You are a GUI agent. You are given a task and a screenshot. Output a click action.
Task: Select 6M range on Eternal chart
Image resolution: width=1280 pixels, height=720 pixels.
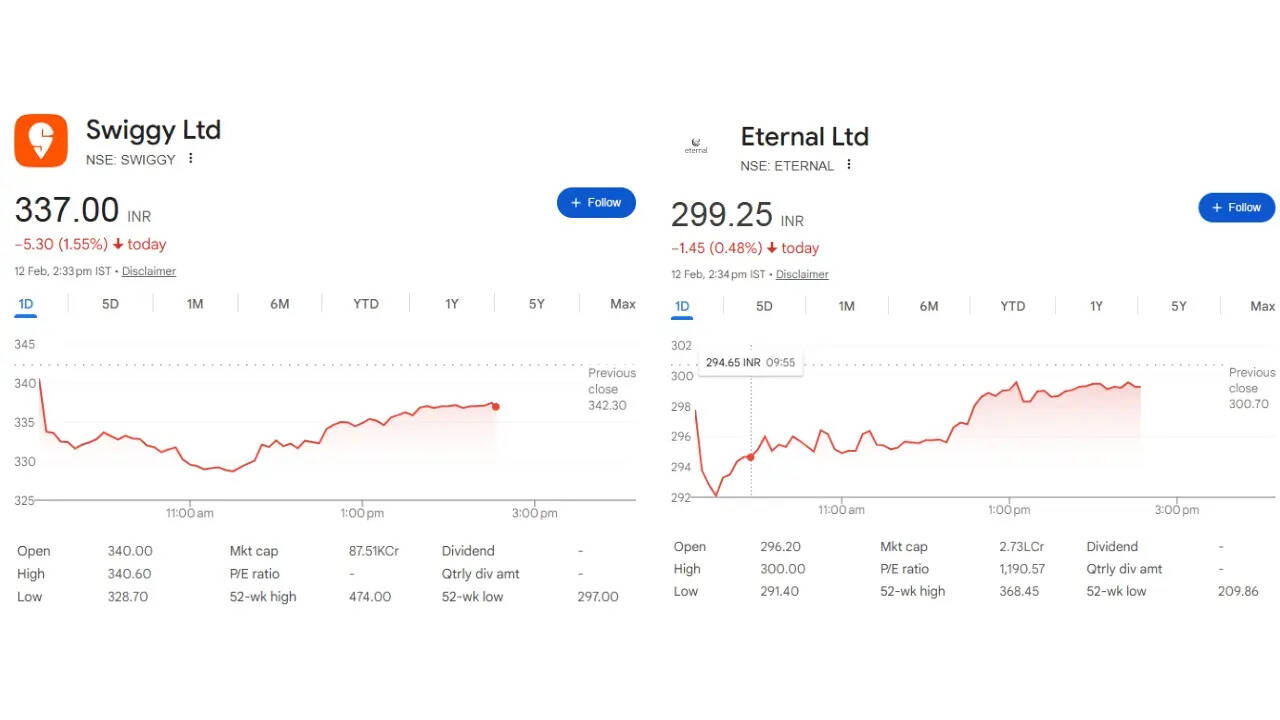[x=929, y=307]
